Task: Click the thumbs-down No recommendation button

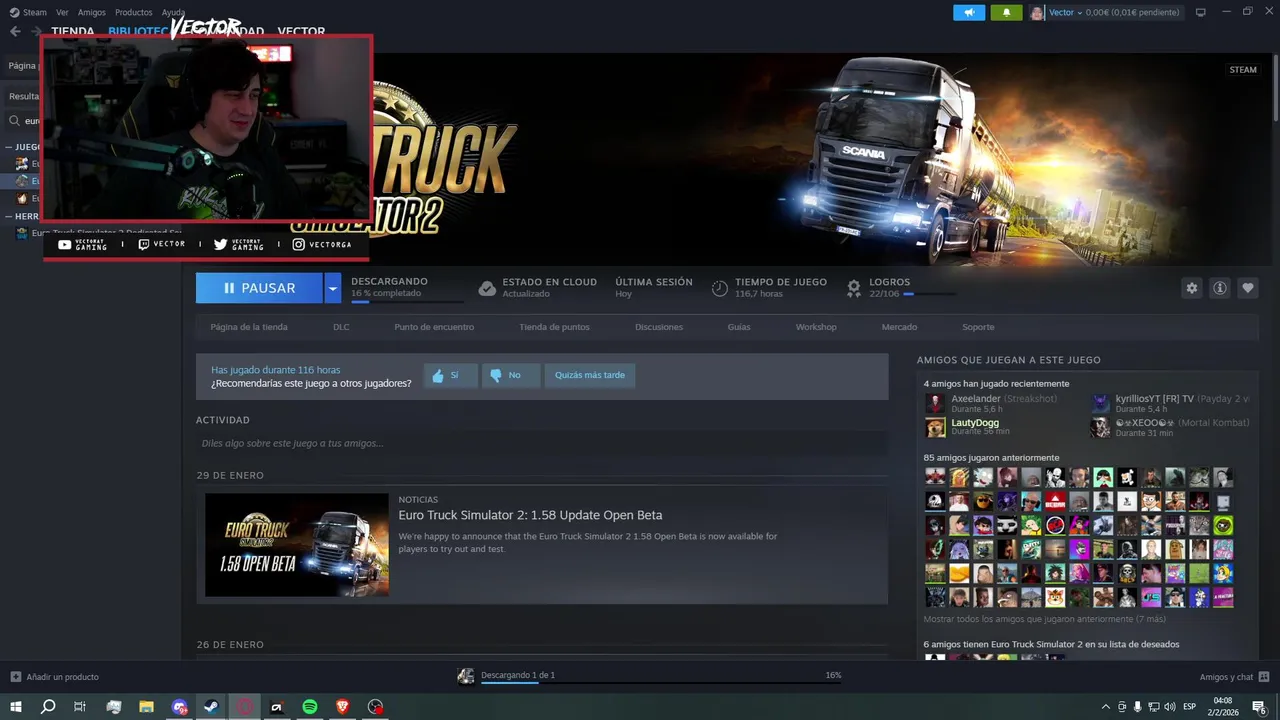Action: [510, 375]
